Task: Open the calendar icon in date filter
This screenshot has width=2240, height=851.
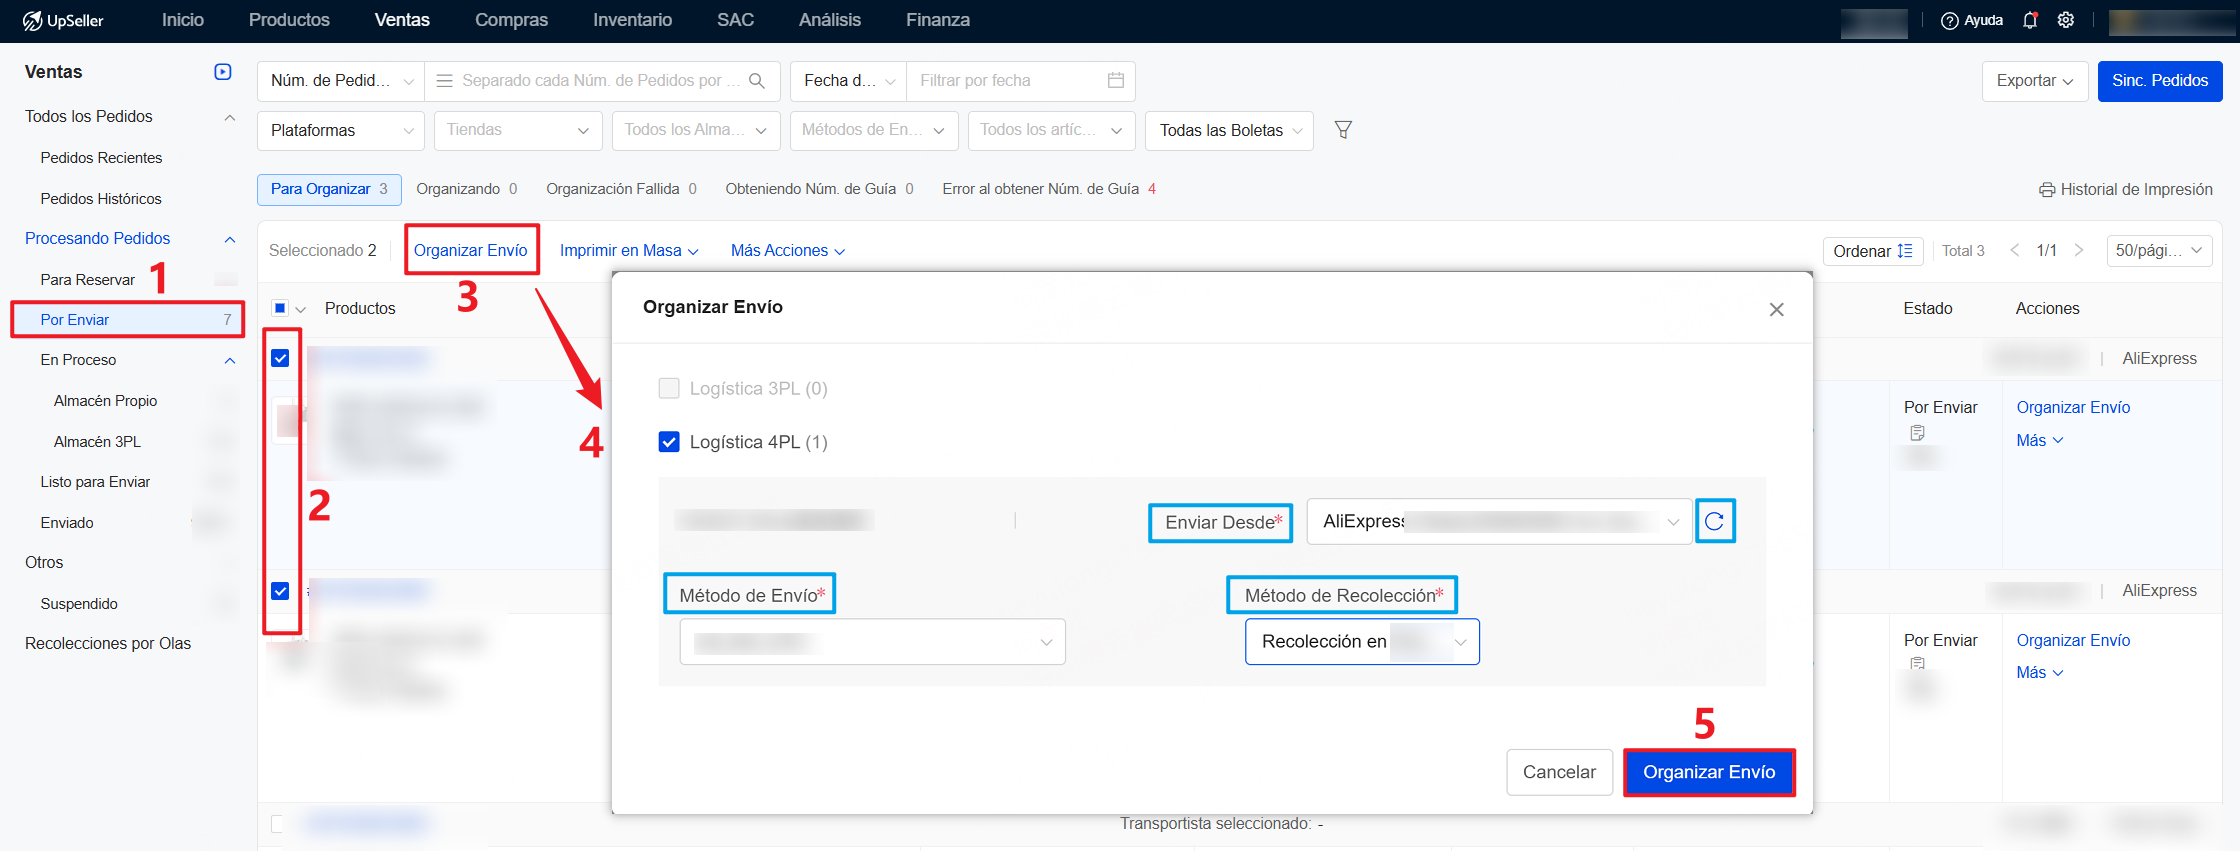Action: [1116, 81]
